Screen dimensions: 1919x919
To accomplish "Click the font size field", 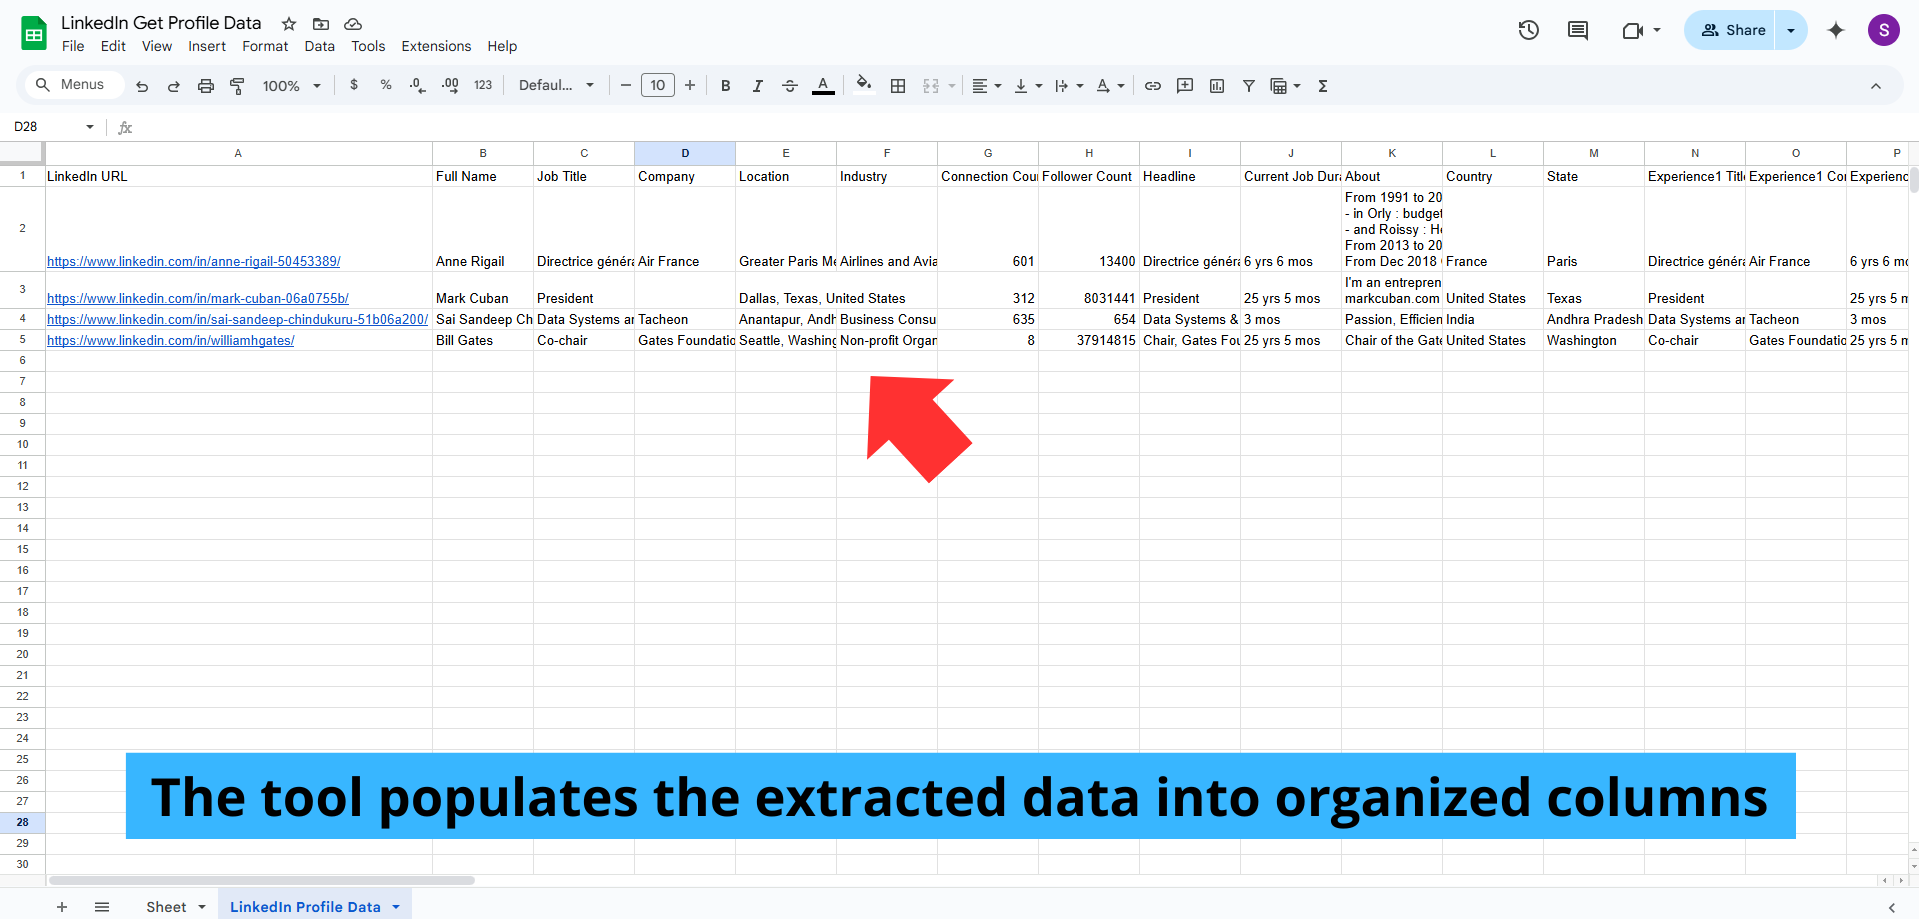I will [x=658, y=86].
